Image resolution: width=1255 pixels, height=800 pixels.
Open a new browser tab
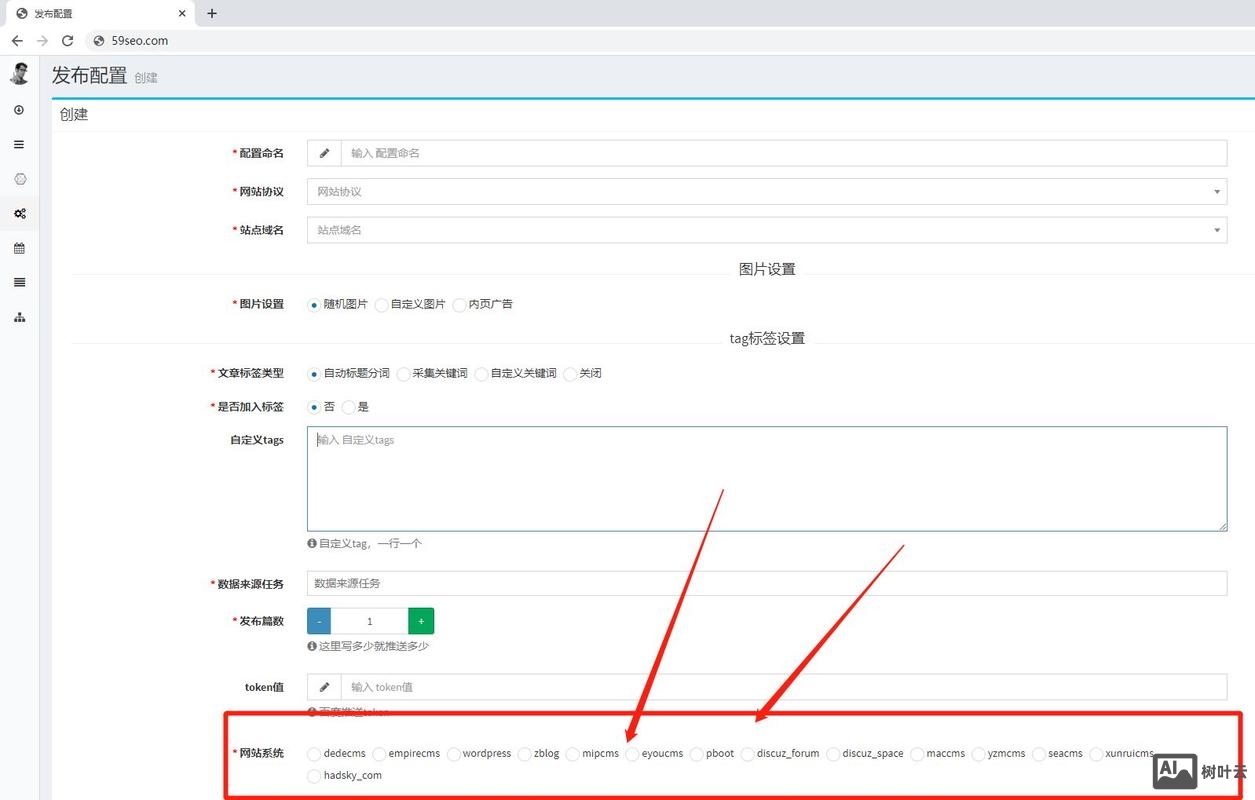pyautogui.click(x=211, y=13)
